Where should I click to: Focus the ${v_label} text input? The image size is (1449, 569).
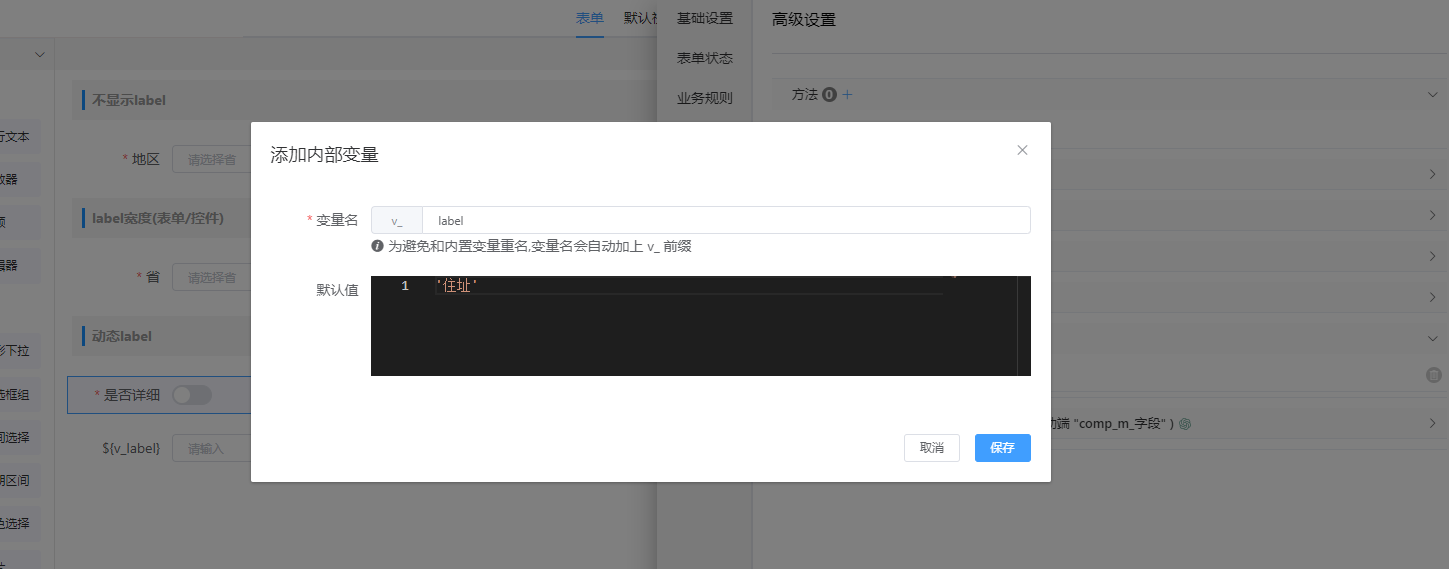(211, 449)
